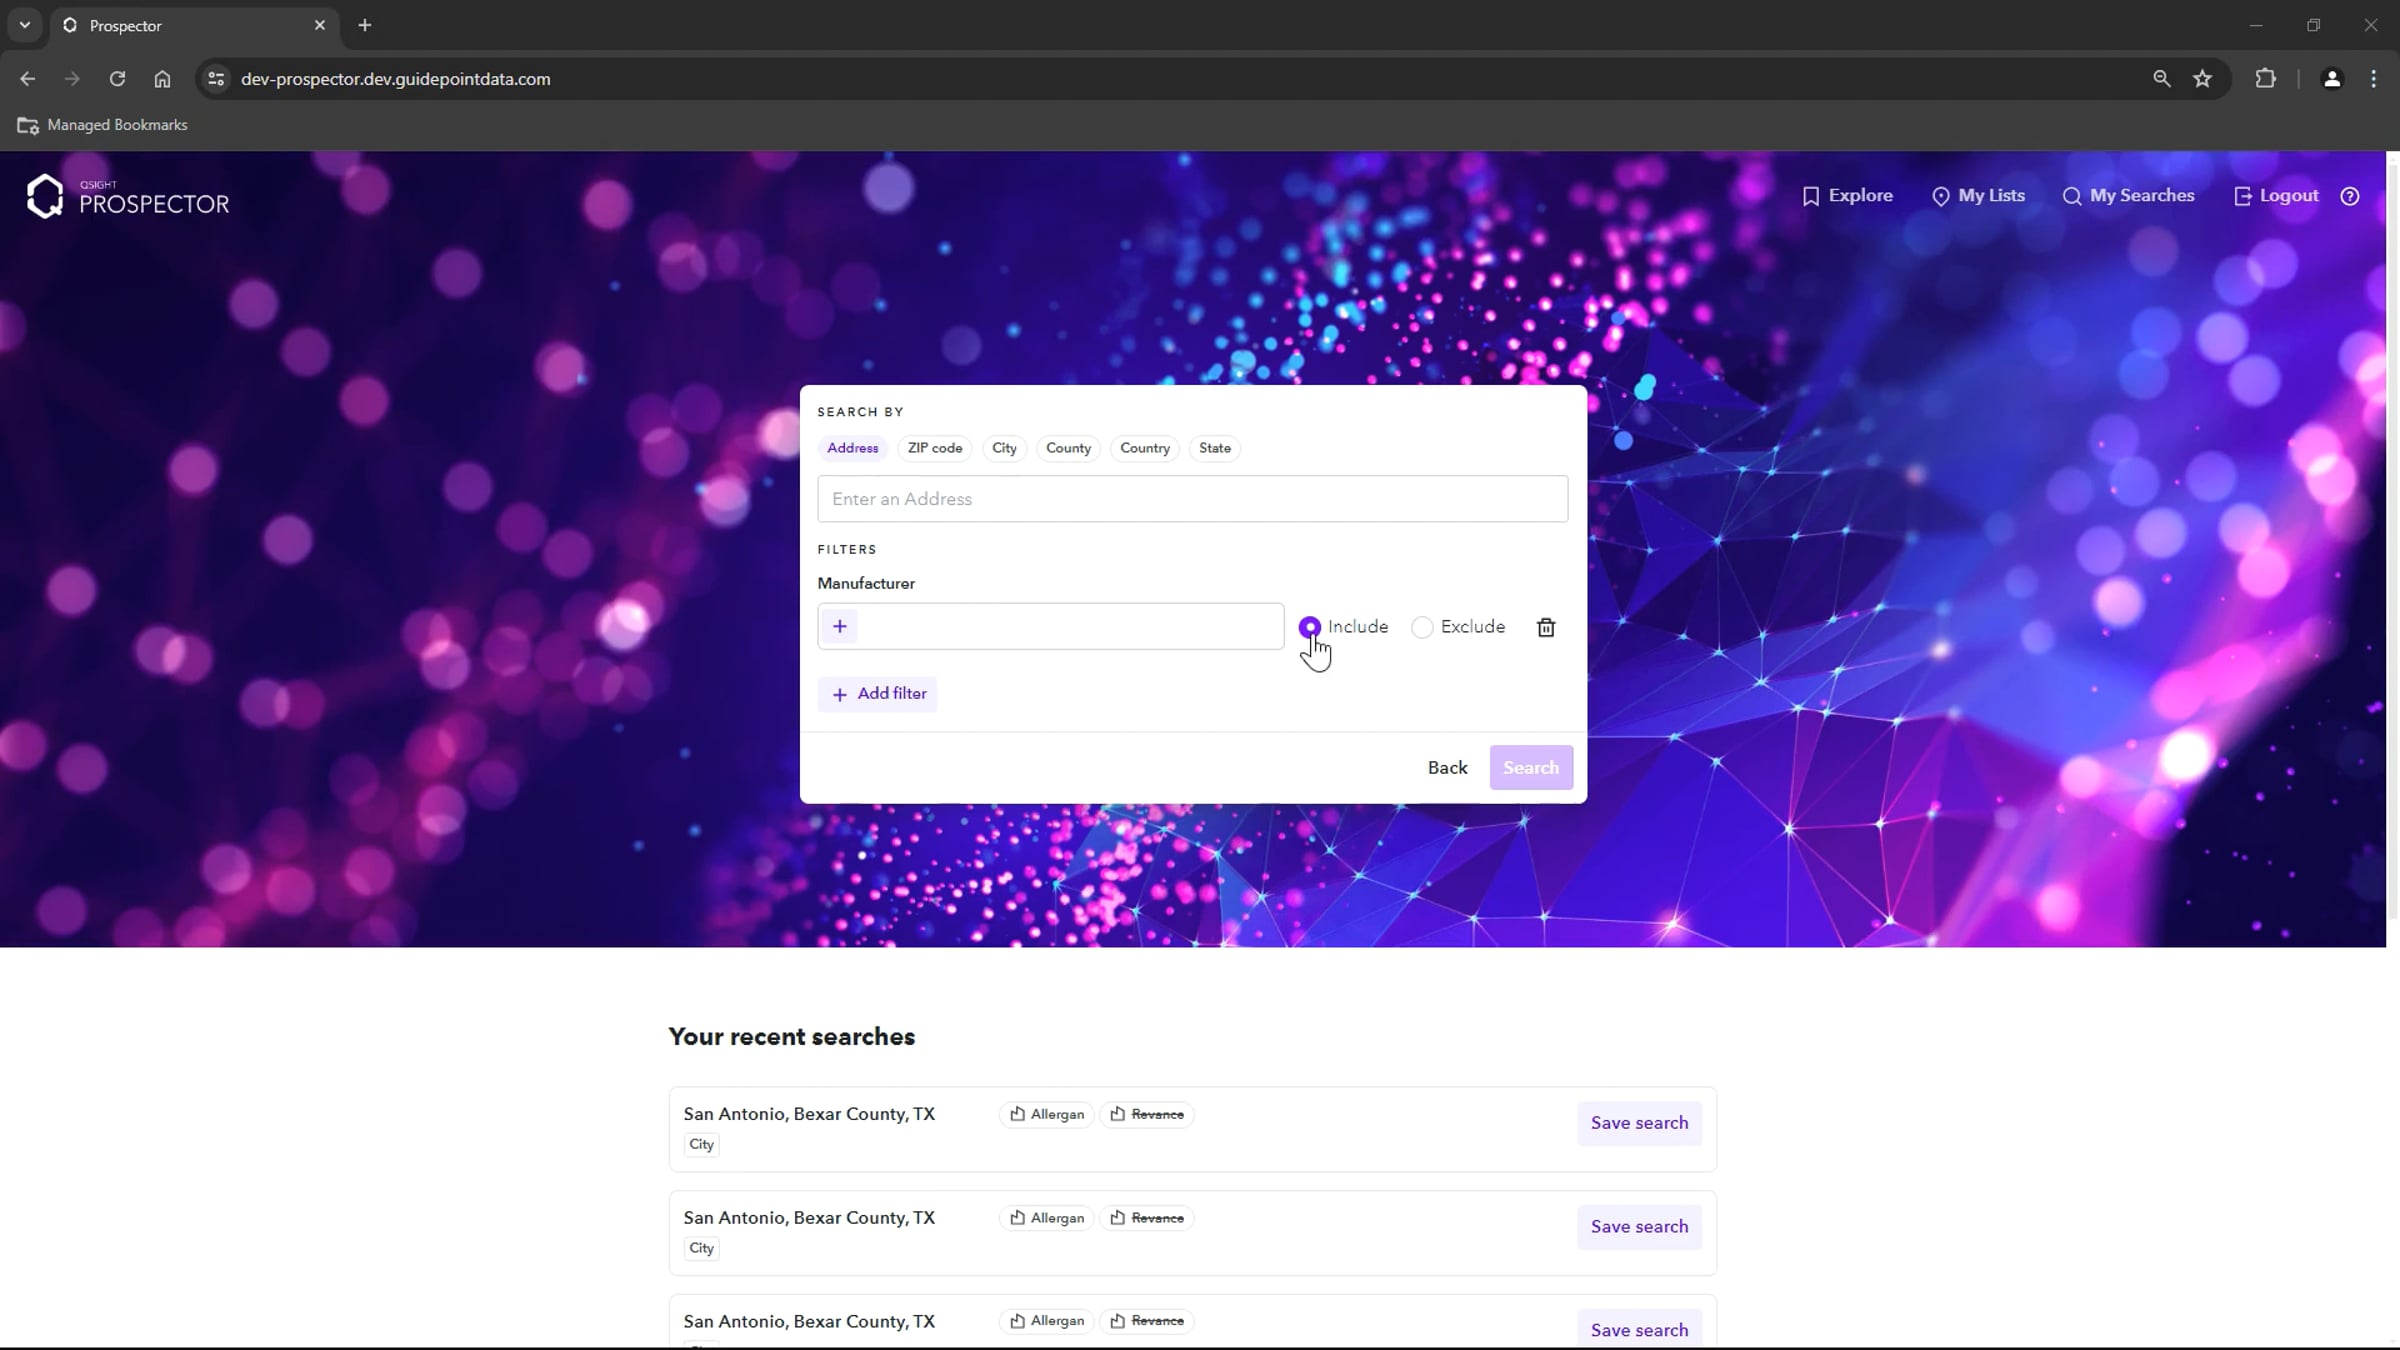The image size is (2400, 1350).
Task: Click Logout in the header
Action: [x=2276, y=196]
